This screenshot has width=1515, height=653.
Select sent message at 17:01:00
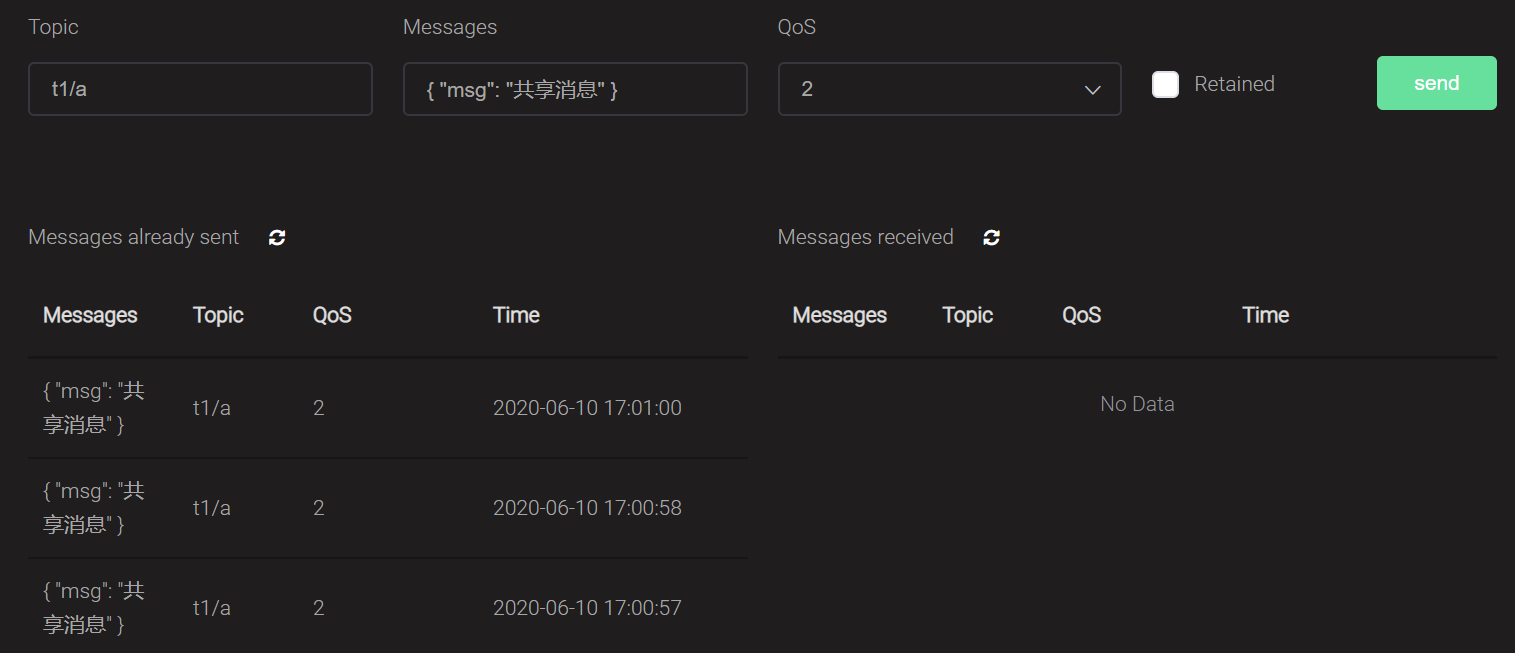[x=387, y=408]
